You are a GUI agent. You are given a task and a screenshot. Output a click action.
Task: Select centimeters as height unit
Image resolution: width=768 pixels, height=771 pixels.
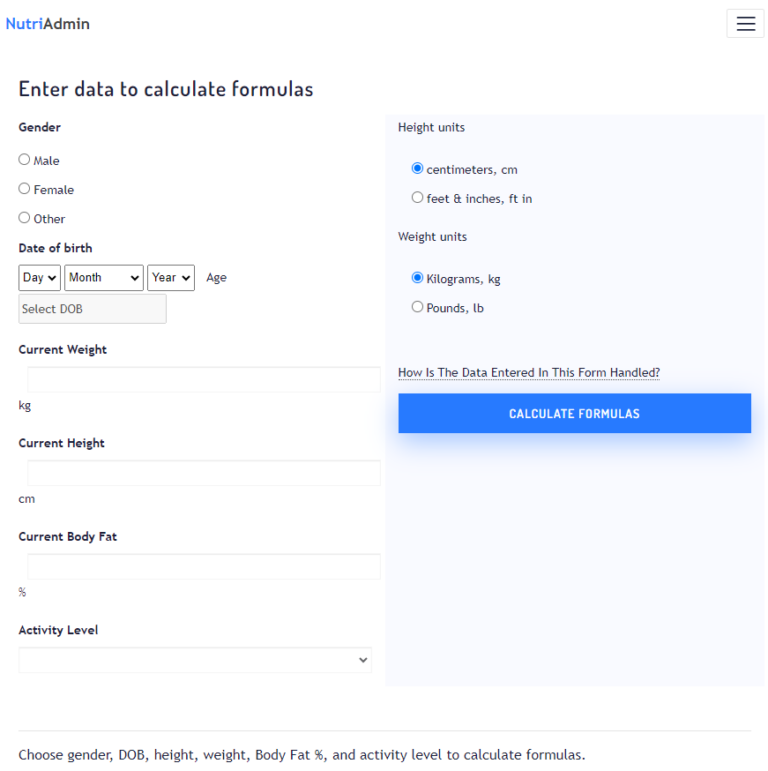(x=418, y=169)
